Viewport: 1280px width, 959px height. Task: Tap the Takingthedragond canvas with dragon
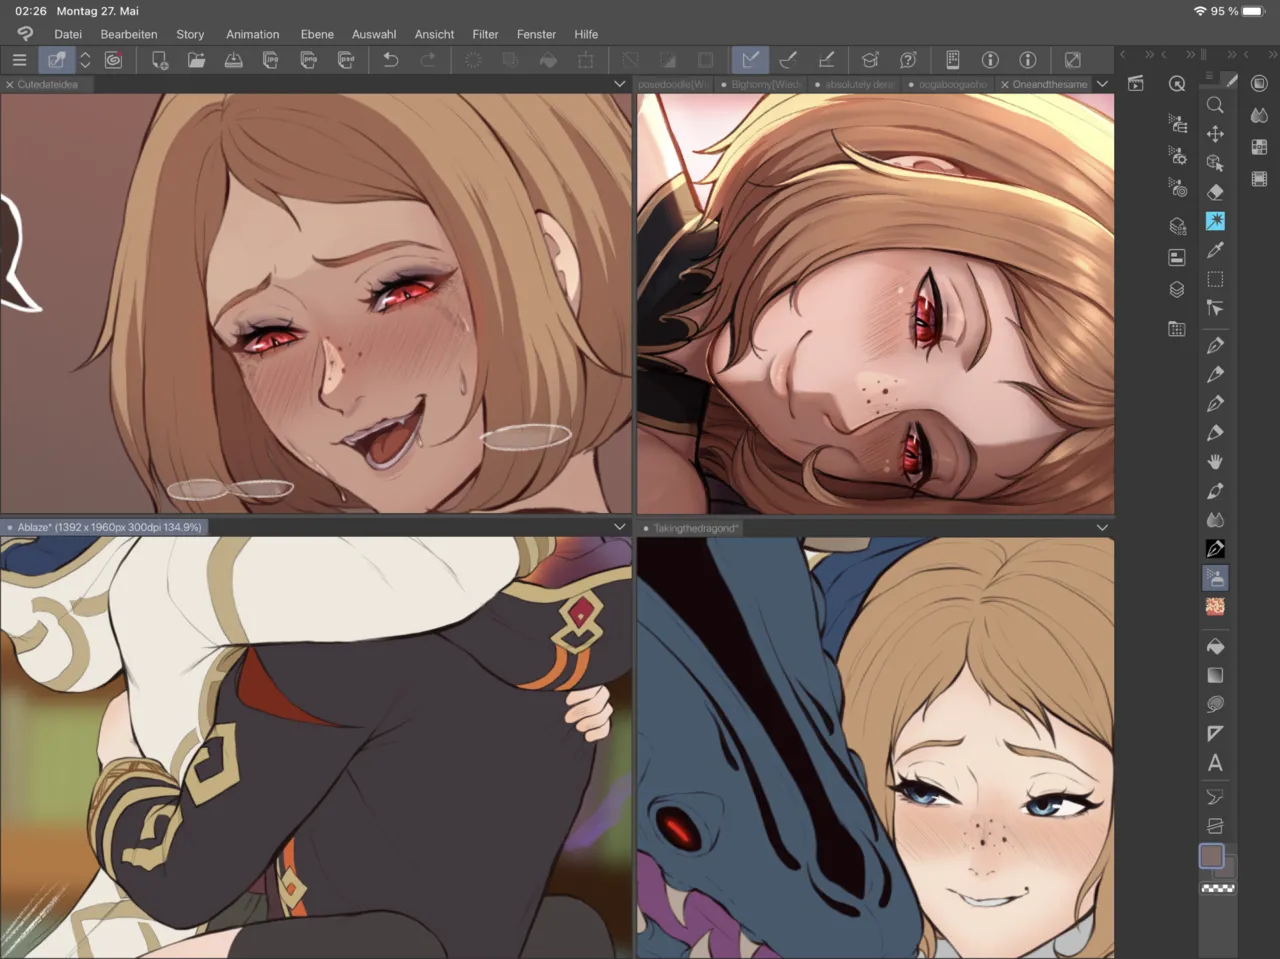[875, 747]
